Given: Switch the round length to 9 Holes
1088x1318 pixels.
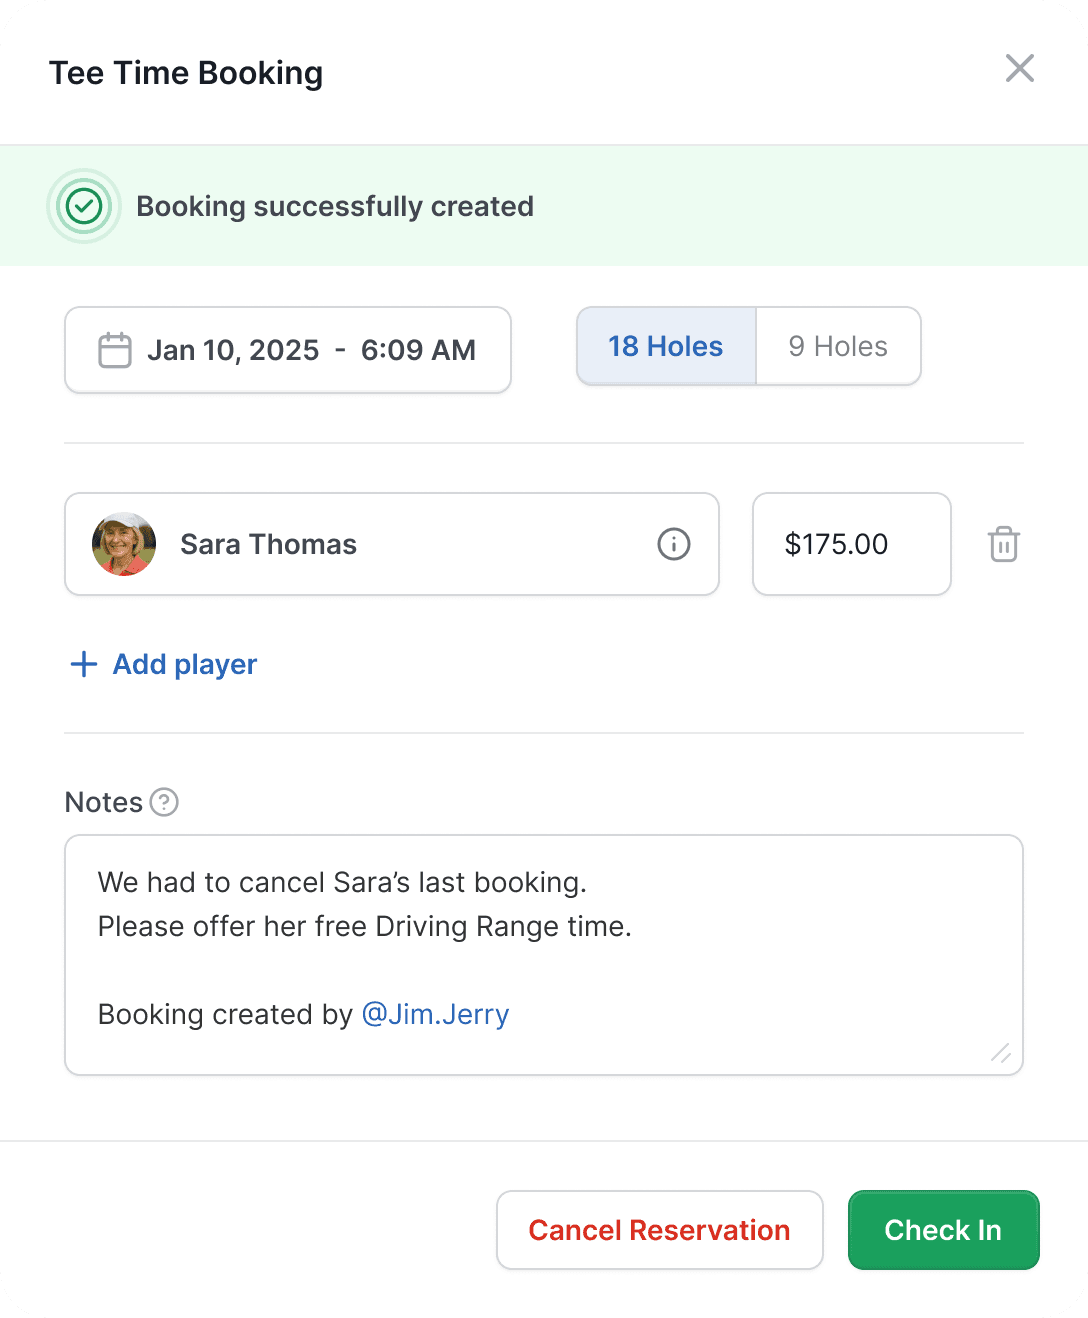Looking at the screenshot, I should pyautogui.click(x=838, y=346).
